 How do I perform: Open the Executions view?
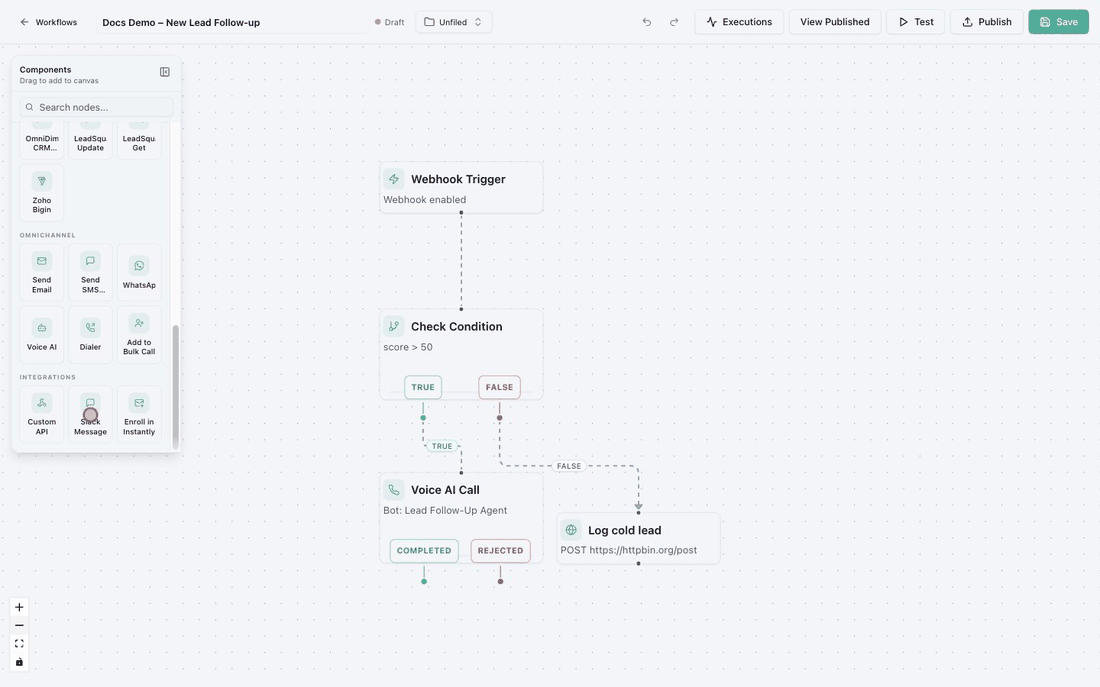pyautogui.click(x=739, y=22)
